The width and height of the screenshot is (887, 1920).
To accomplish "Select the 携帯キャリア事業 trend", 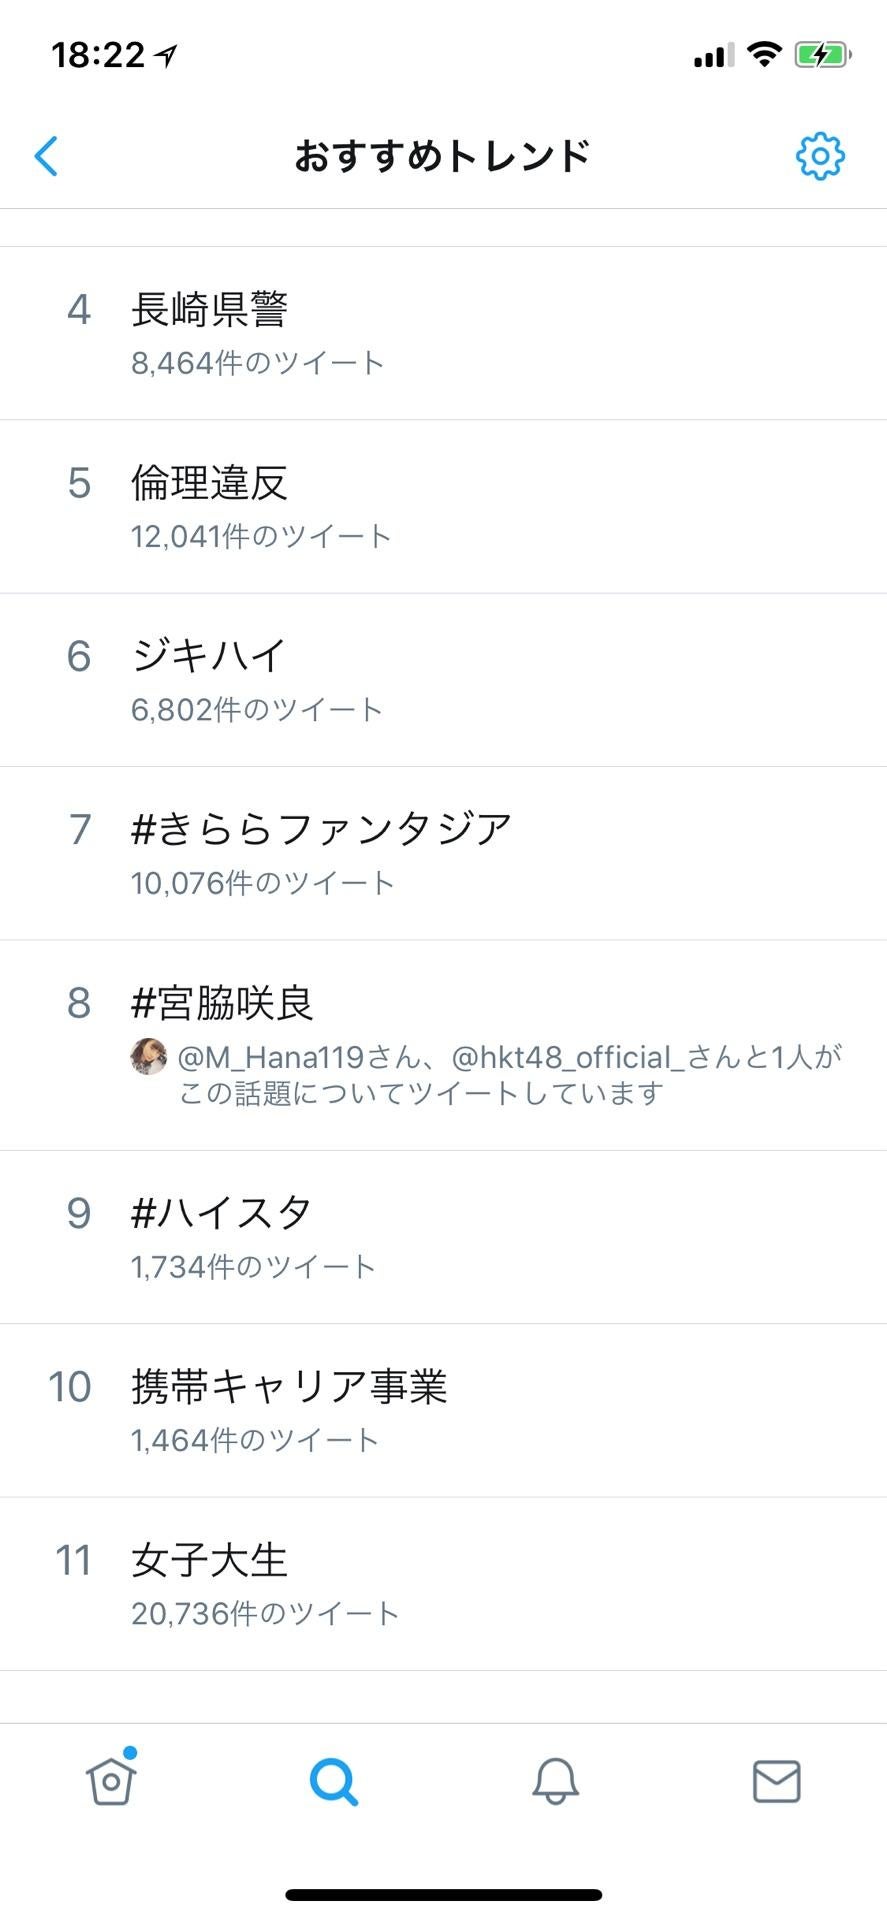I will tap(290, 1387).
